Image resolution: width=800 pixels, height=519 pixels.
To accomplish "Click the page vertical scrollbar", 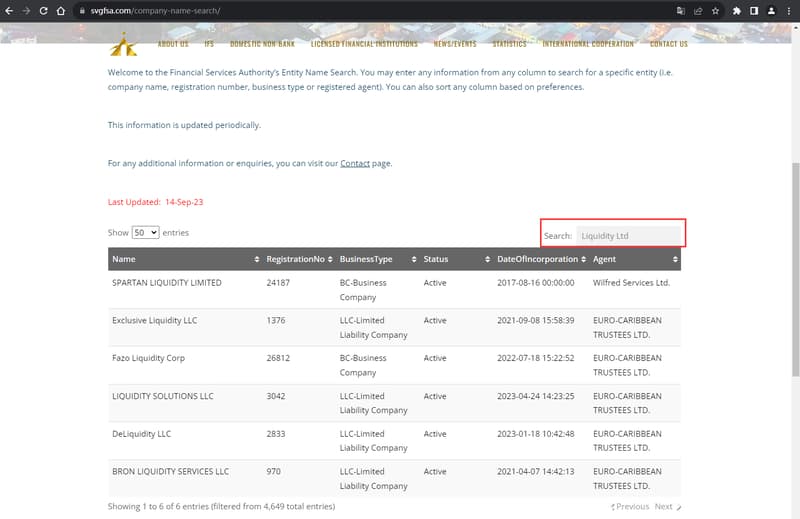I will (795, 269).
